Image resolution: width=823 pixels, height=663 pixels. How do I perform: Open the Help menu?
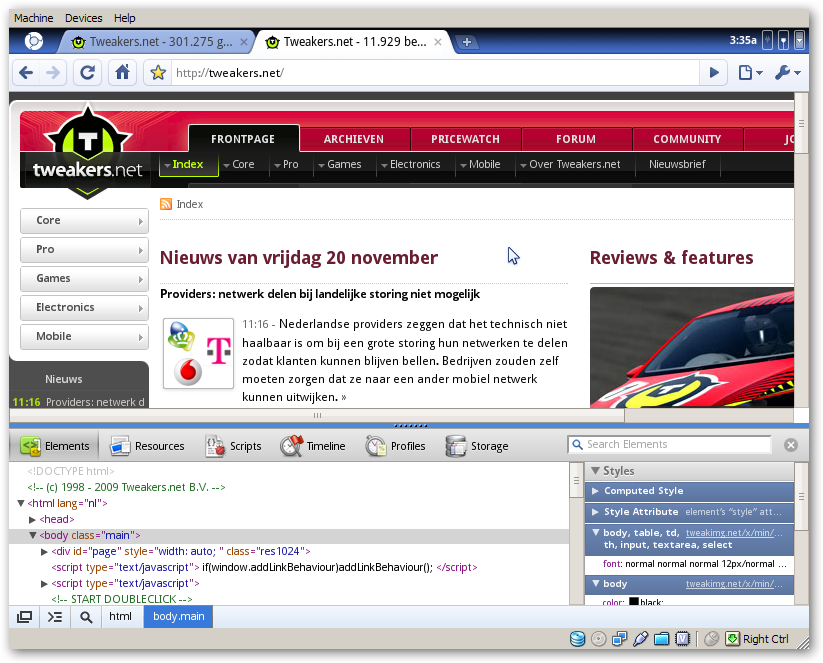[x=124, y=18]
